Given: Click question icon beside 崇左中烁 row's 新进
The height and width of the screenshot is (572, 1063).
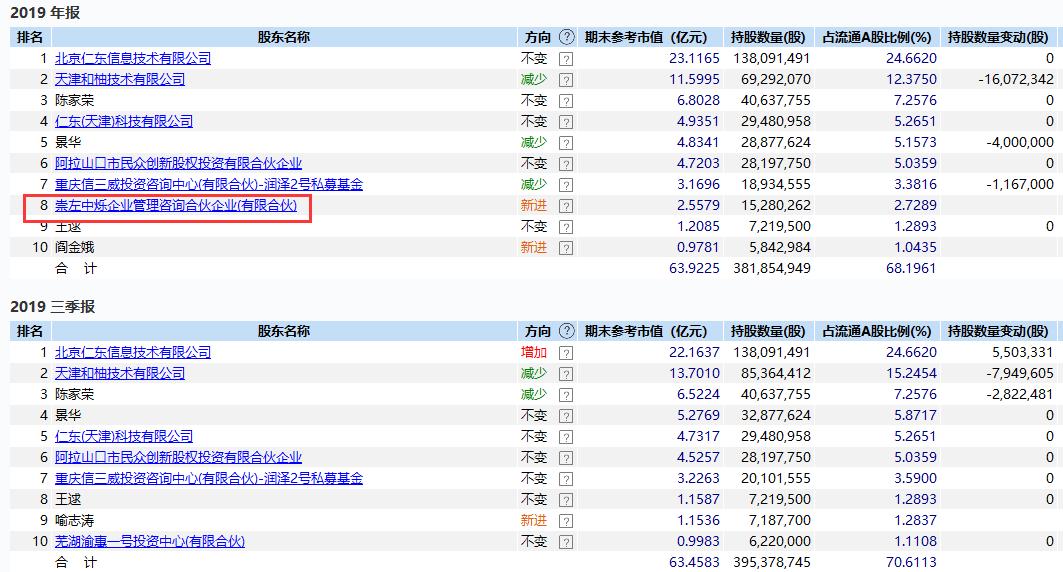Looking at the screenshot, I should 566,206.
